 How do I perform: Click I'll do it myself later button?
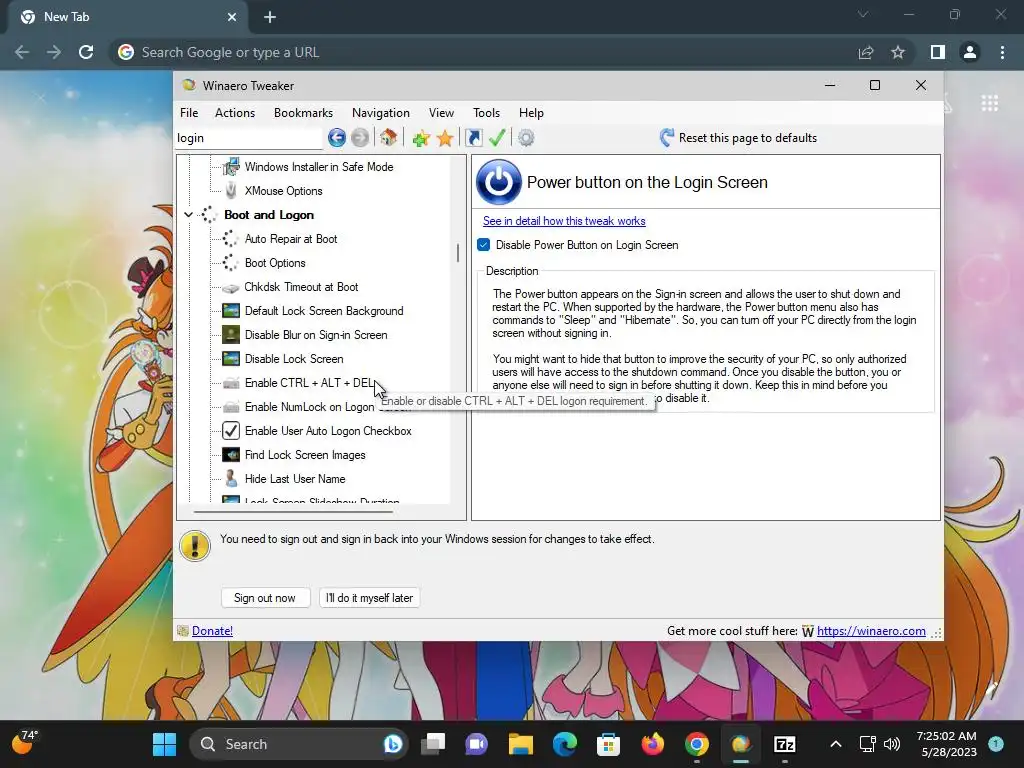(x=369, y=598)
